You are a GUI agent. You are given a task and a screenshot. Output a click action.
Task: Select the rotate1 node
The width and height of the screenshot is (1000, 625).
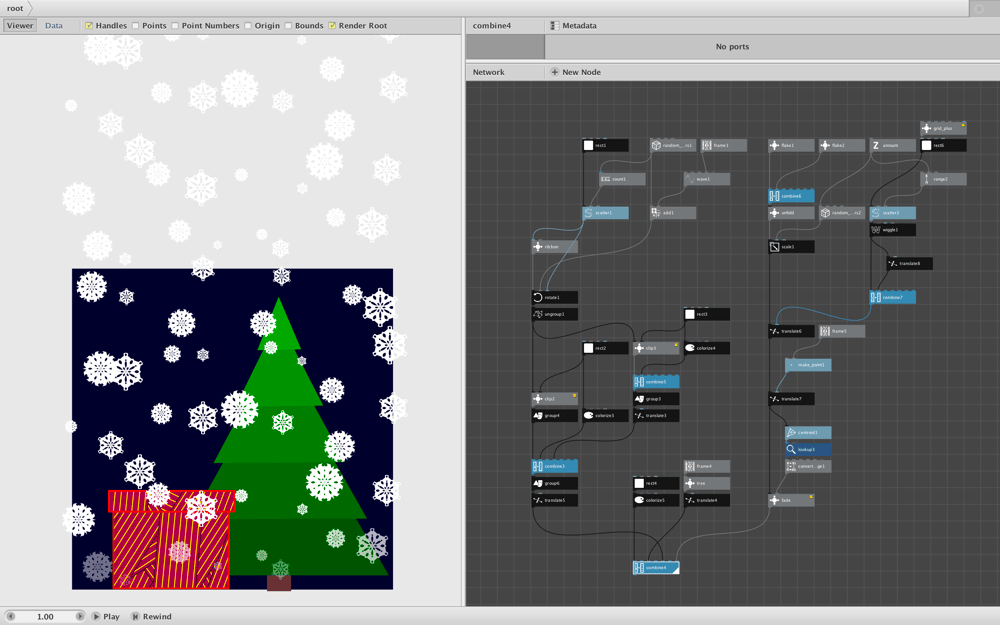coord(555,297)
